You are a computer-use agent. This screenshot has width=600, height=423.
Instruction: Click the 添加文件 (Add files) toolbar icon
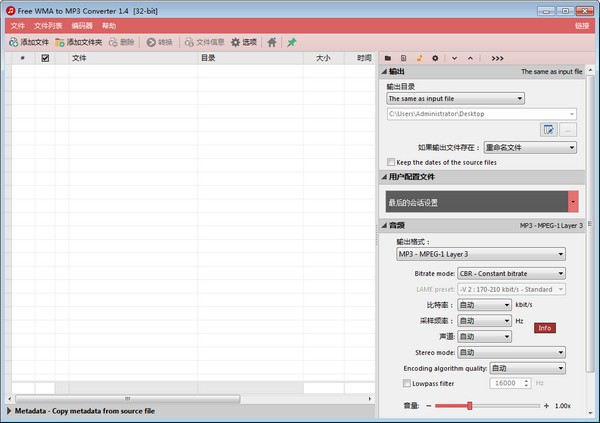(x=28, y=42)
